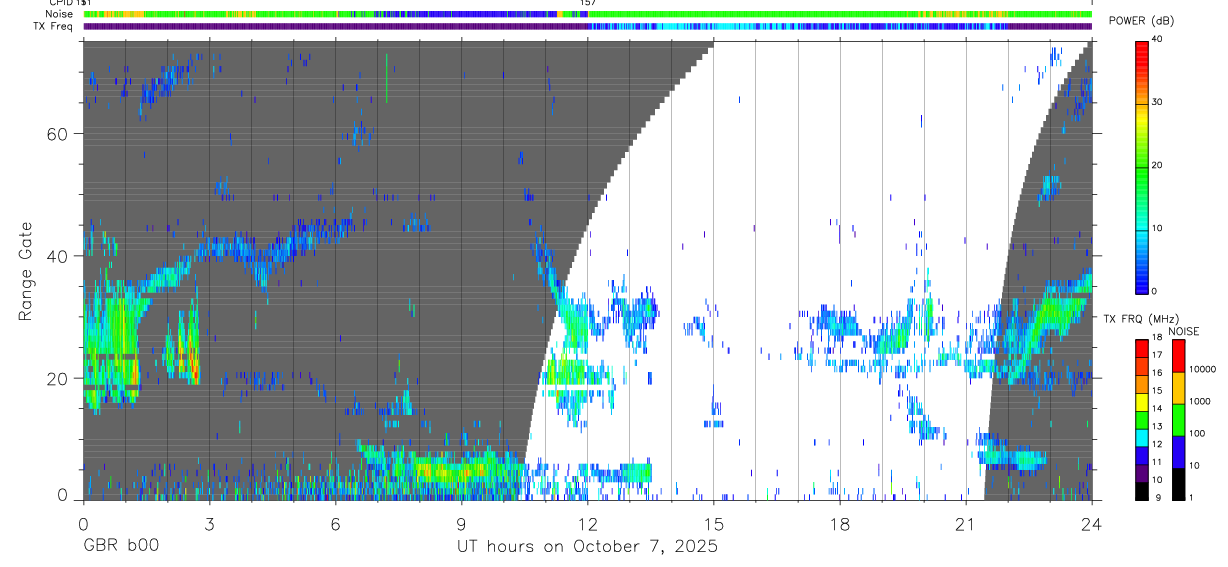This screenshot has height=567, width=1228.
Task: Click the 18 tick on UT hours axis
Action: point(840,524)
